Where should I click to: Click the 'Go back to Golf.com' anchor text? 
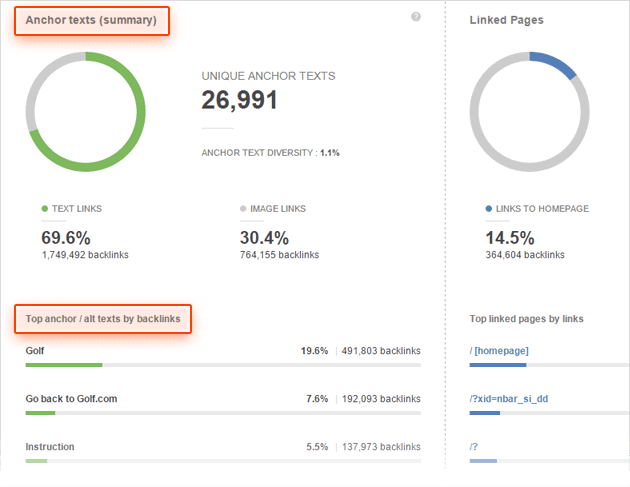(x=71, y=399)
